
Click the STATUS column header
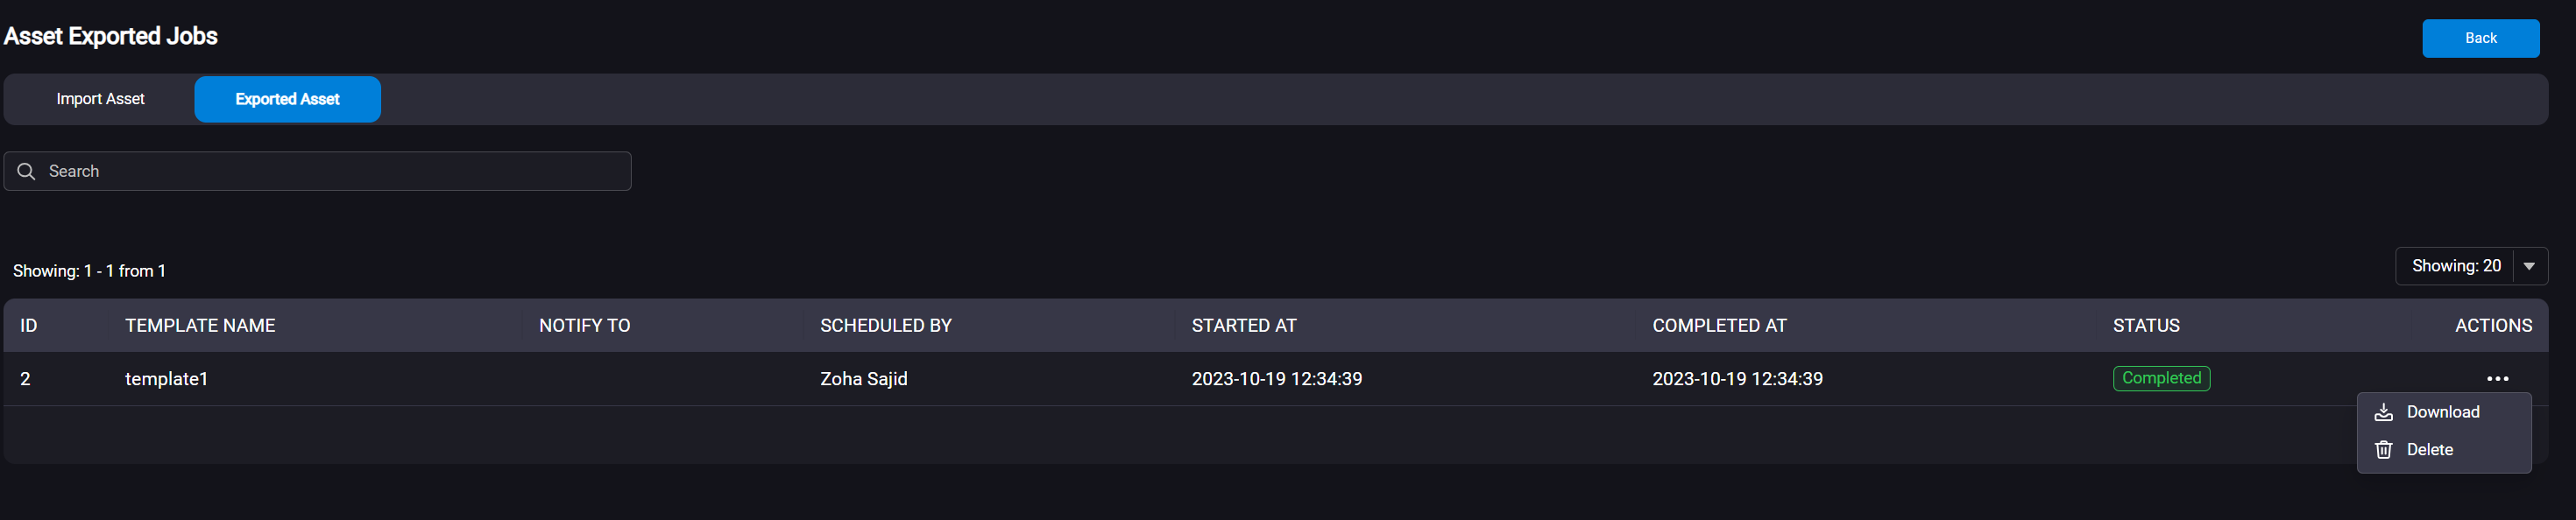coord(2146,326)
